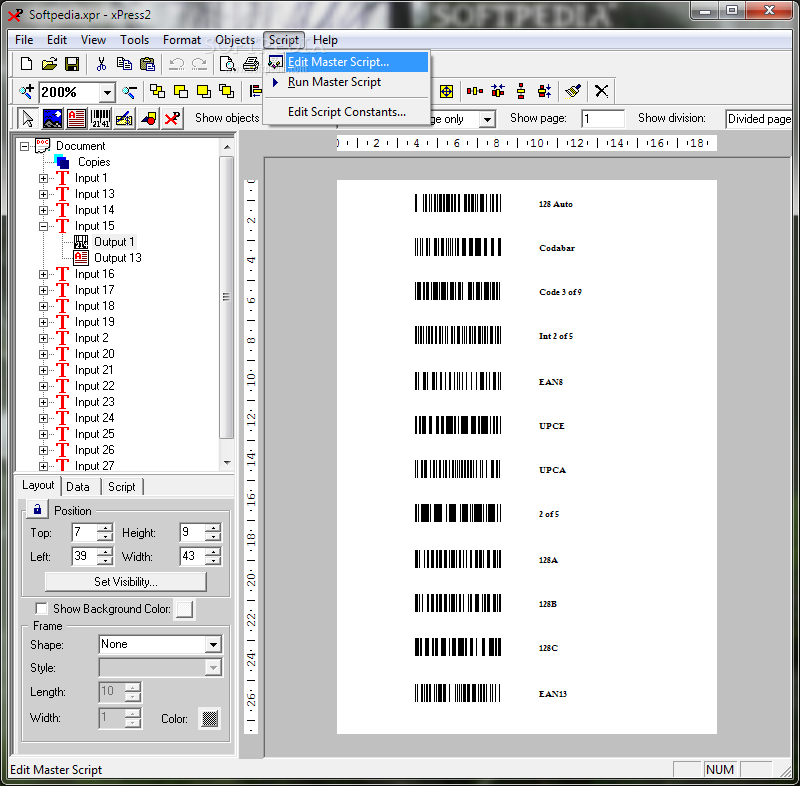
Task: Select Output 13 text tree item
Action: 117,258
